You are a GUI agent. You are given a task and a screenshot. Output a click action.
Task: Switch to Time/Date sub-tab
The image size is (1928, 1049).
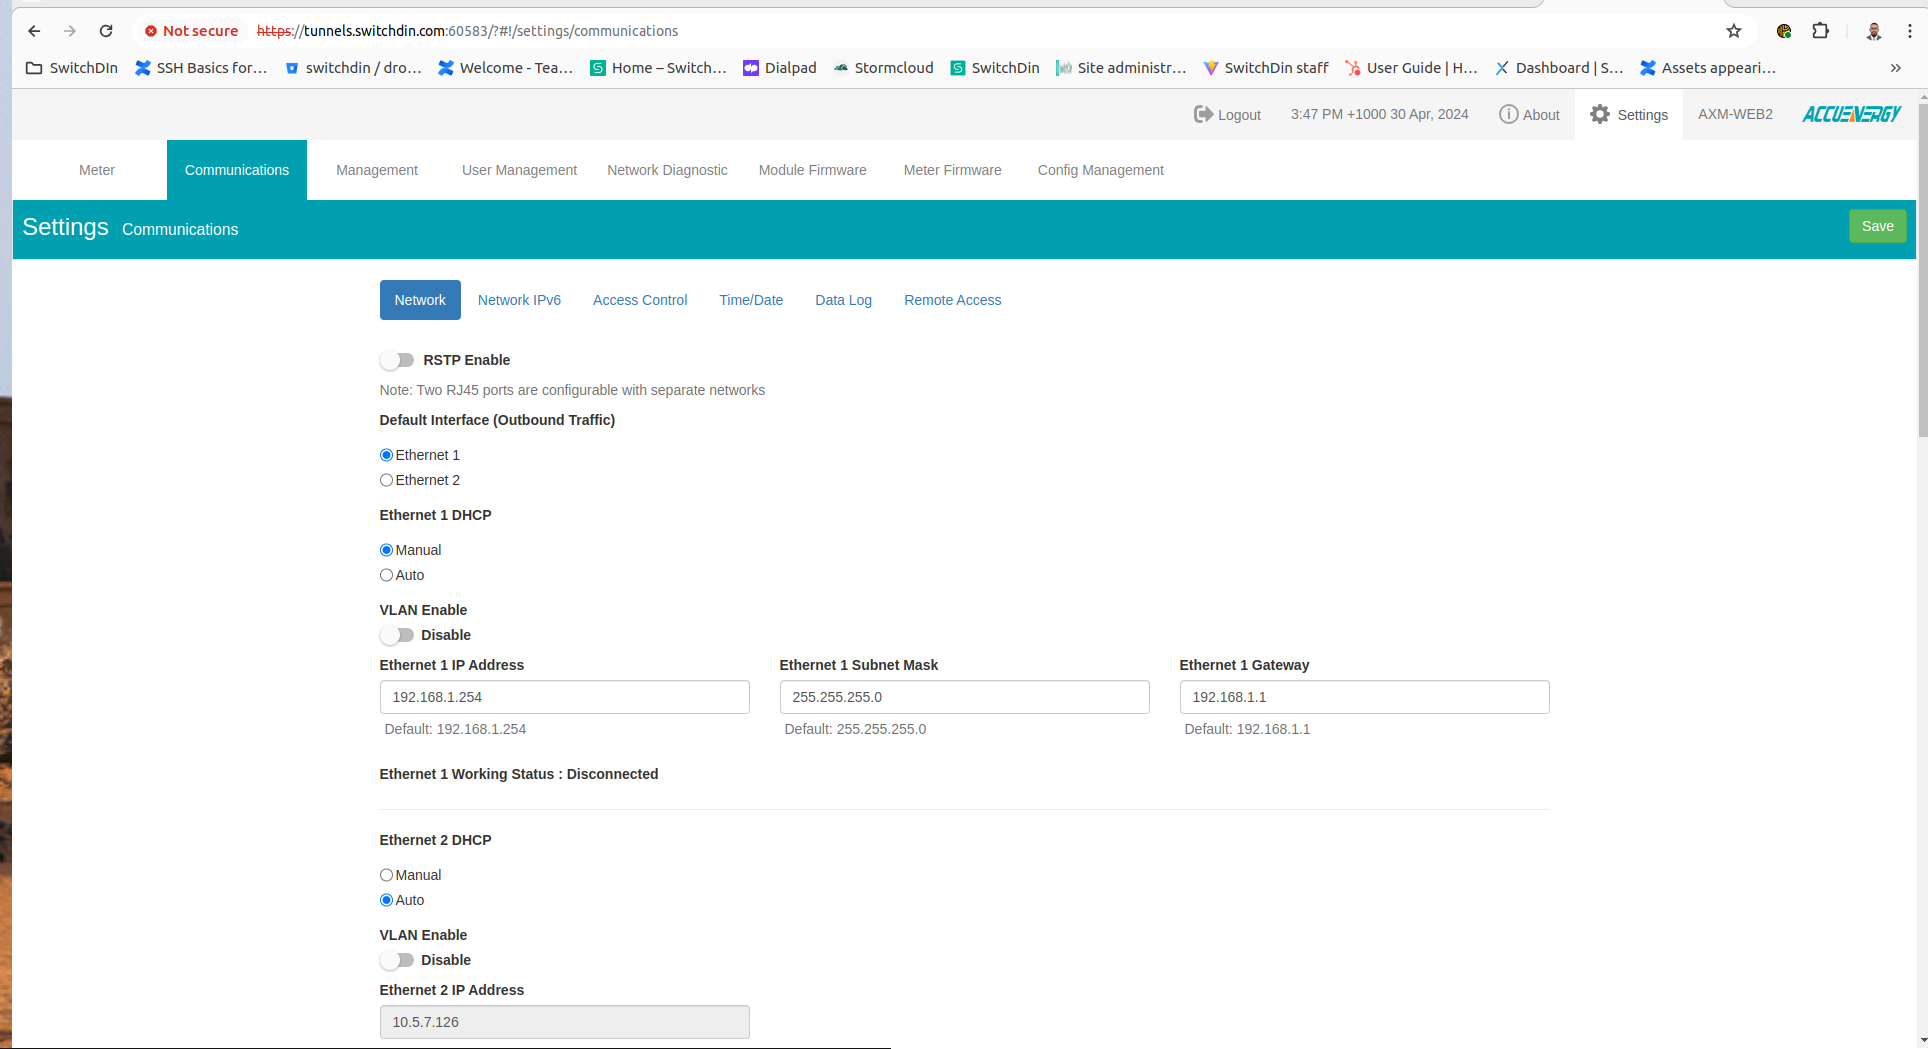[751, 300]
